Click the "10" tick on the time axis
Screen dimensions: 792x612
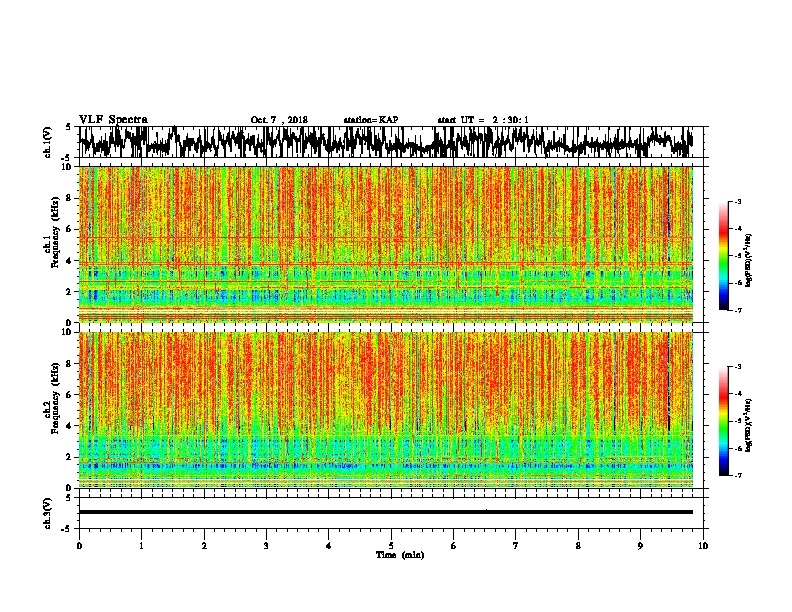703,546
